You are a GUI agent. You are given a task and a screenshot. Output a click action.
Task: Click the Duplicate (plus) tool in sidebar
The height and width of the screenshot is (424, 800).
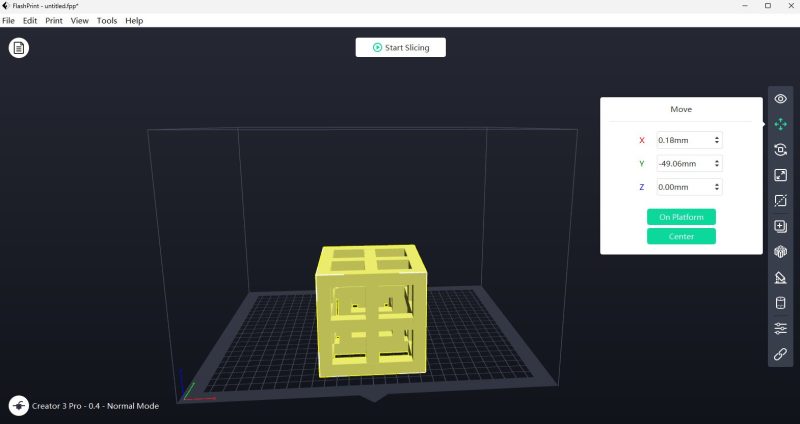point(780,226)
